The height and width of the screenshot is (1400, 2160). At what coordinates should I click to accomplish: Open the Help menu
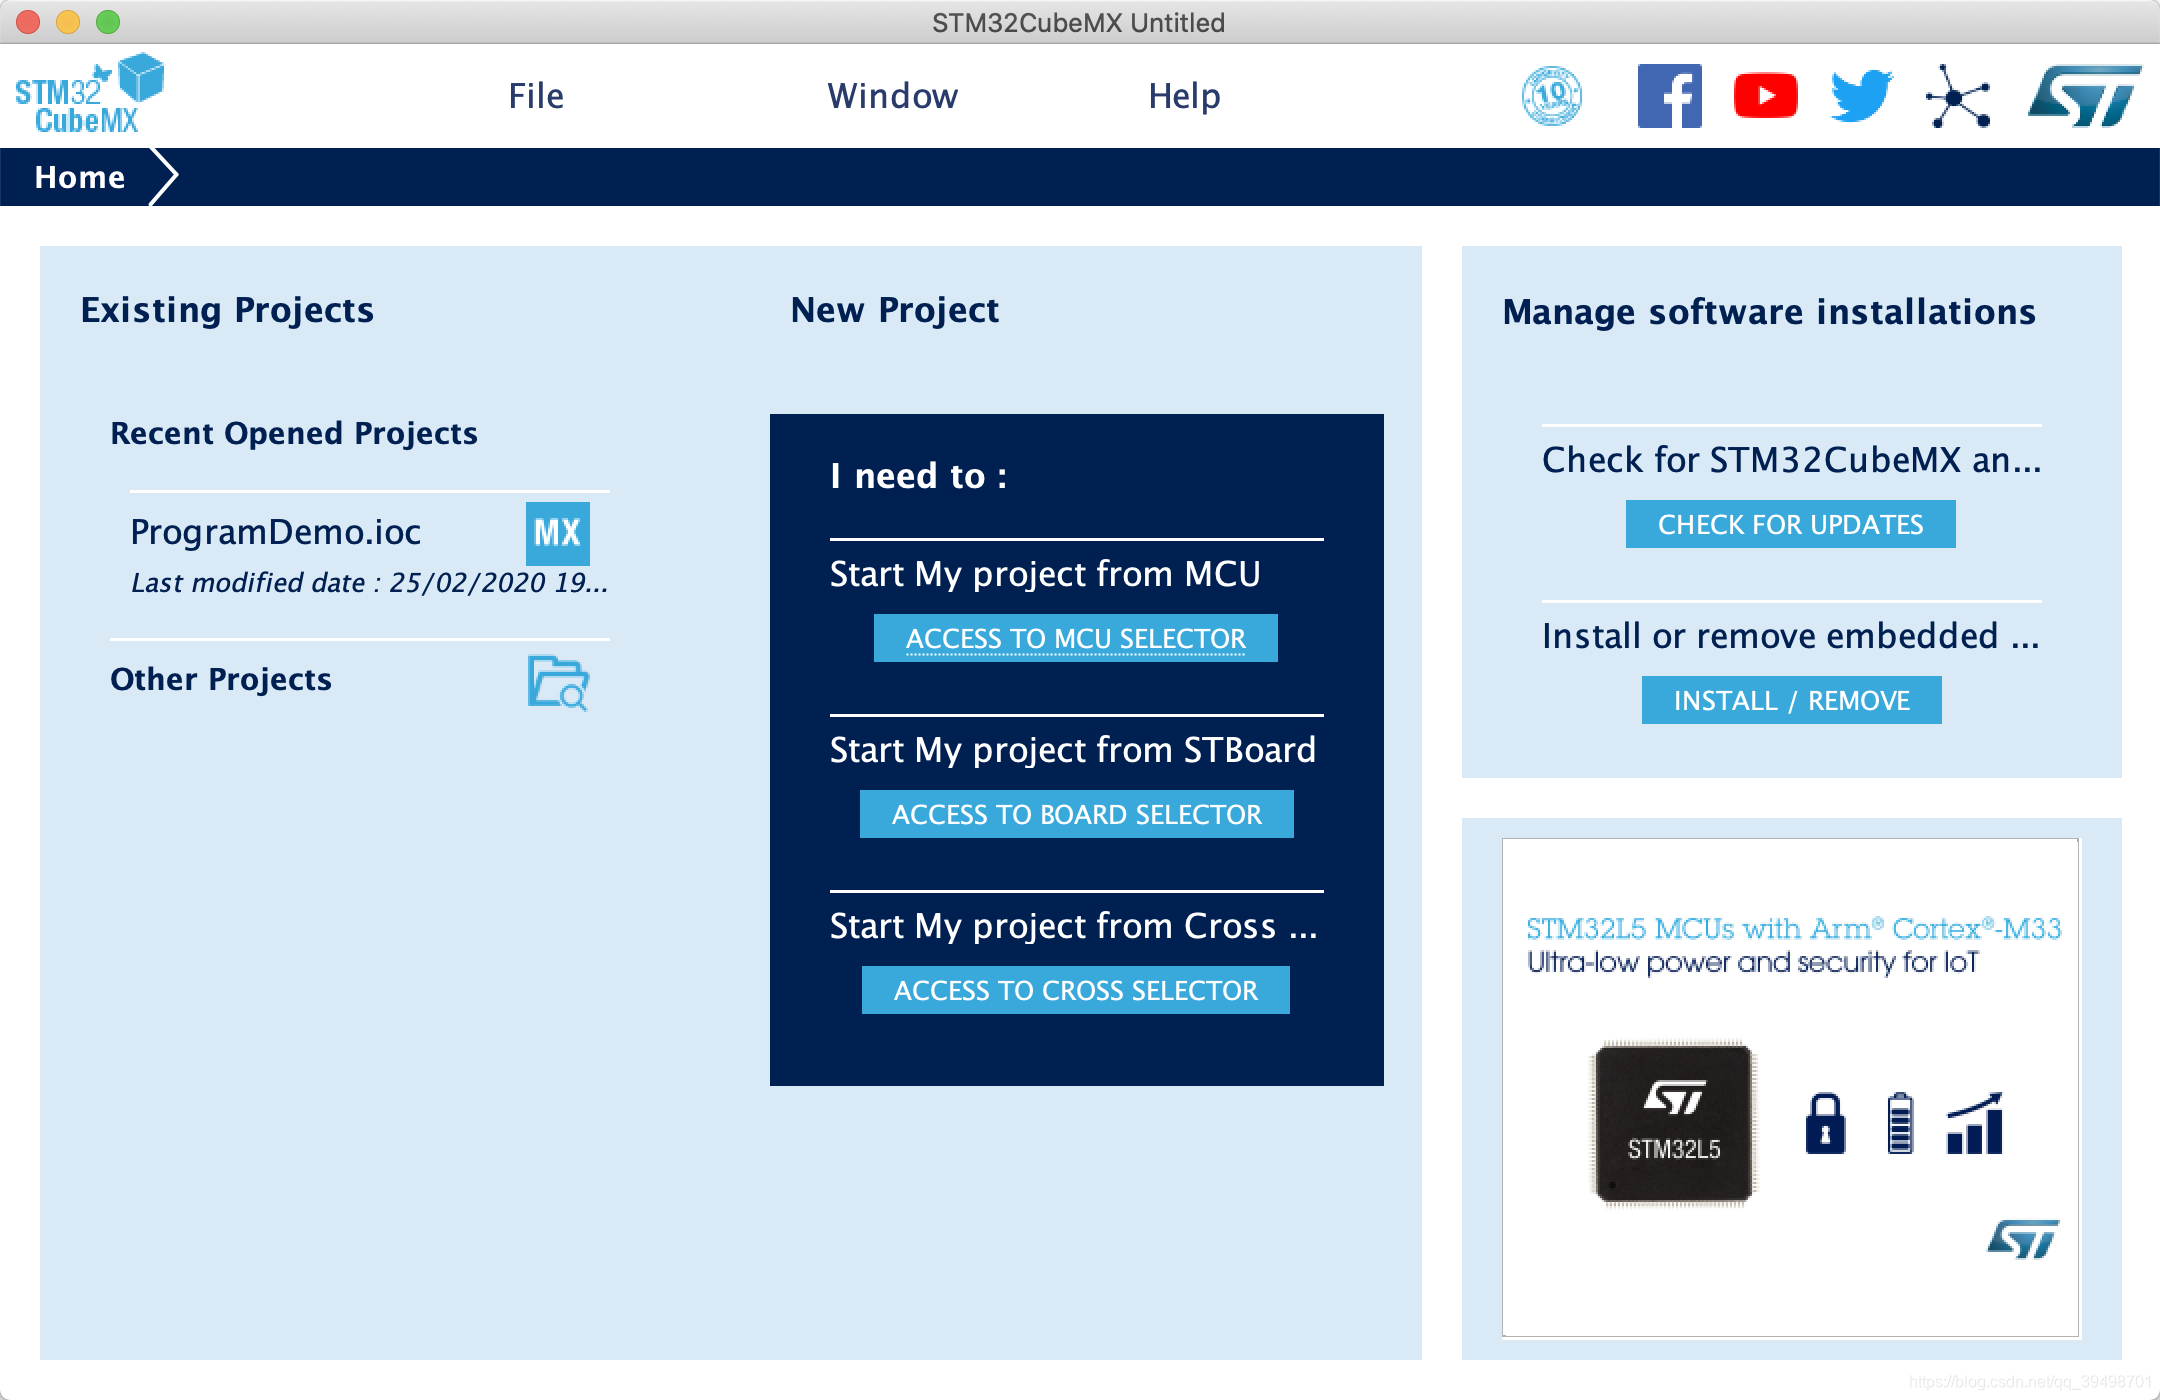click(1184, 96)
